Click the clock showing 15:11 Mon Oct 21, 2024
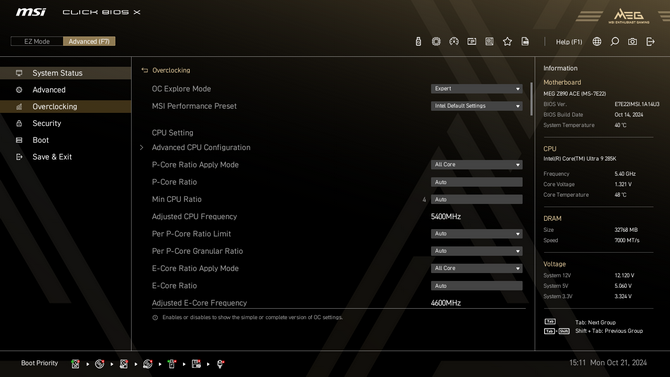This screenshot has width=670, height=377. point(608,363)
